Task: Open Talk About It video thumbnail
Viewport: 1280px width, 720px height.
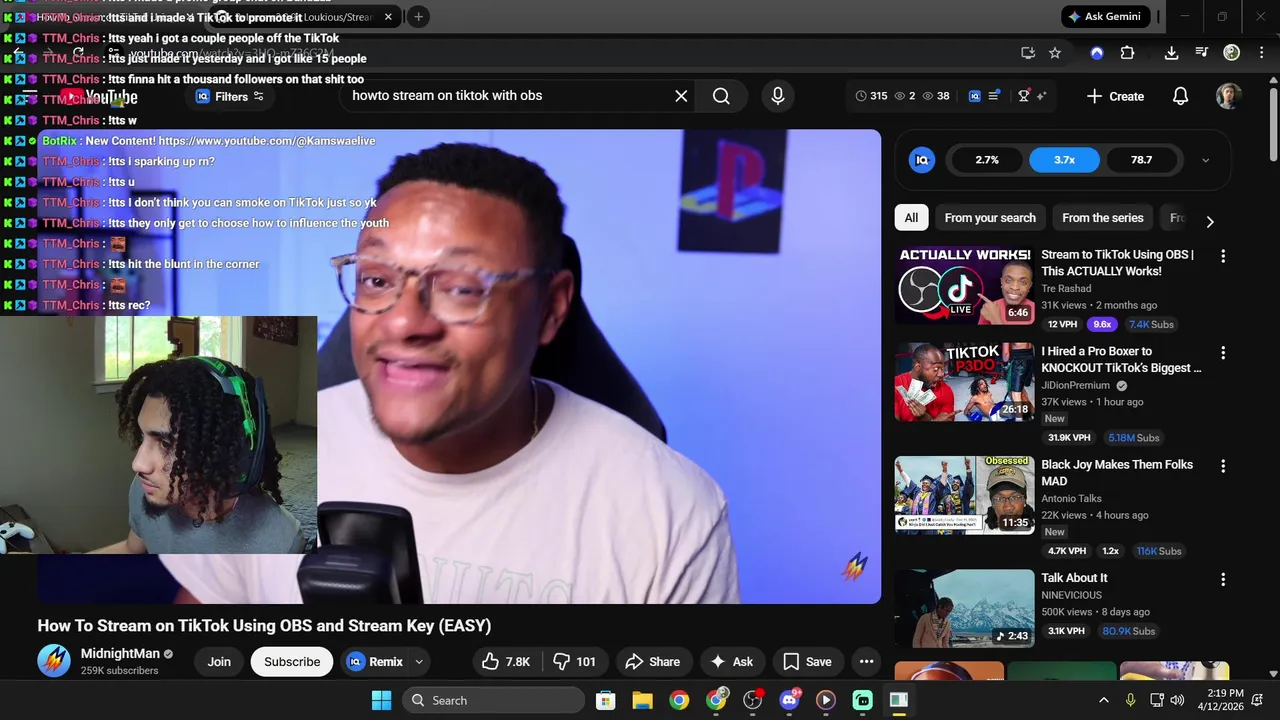Action: point(964,609)
